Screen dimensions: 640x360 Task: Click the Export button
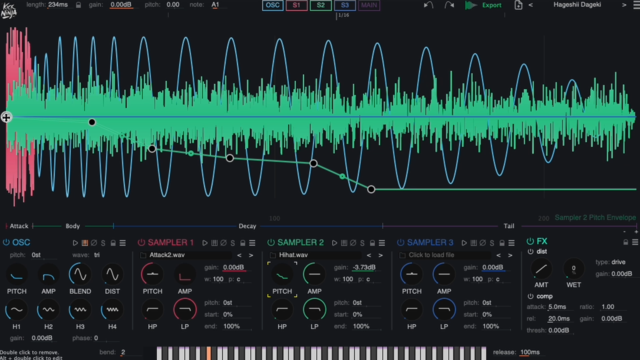point(491,5)
